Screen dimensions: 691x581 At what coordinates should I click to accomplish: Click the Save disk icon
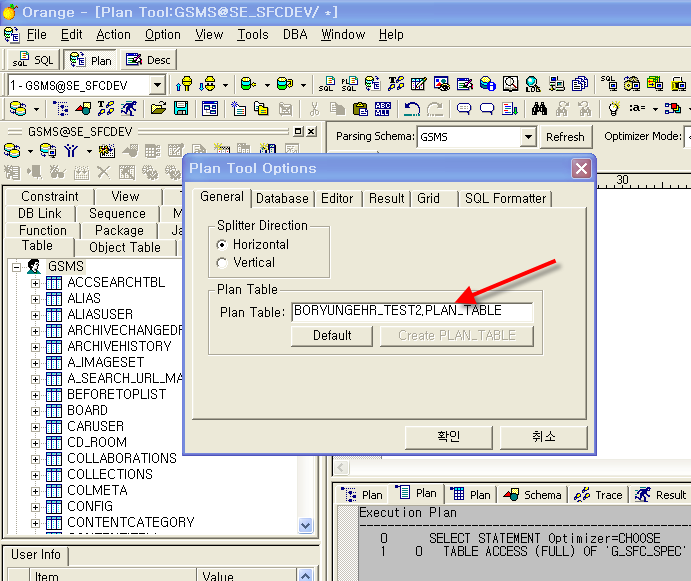(x=181, y=108)
